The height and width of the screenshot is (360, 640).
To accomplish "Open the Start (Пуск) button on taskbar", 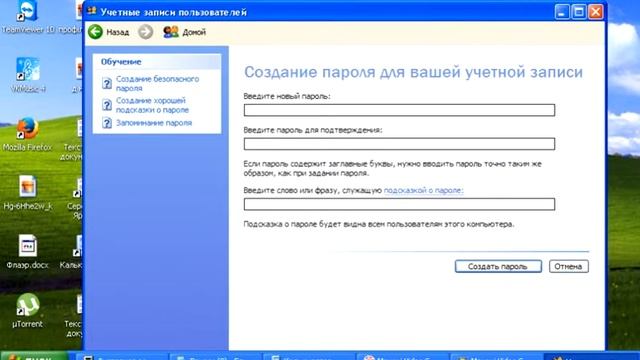I will tap(33, 356).
